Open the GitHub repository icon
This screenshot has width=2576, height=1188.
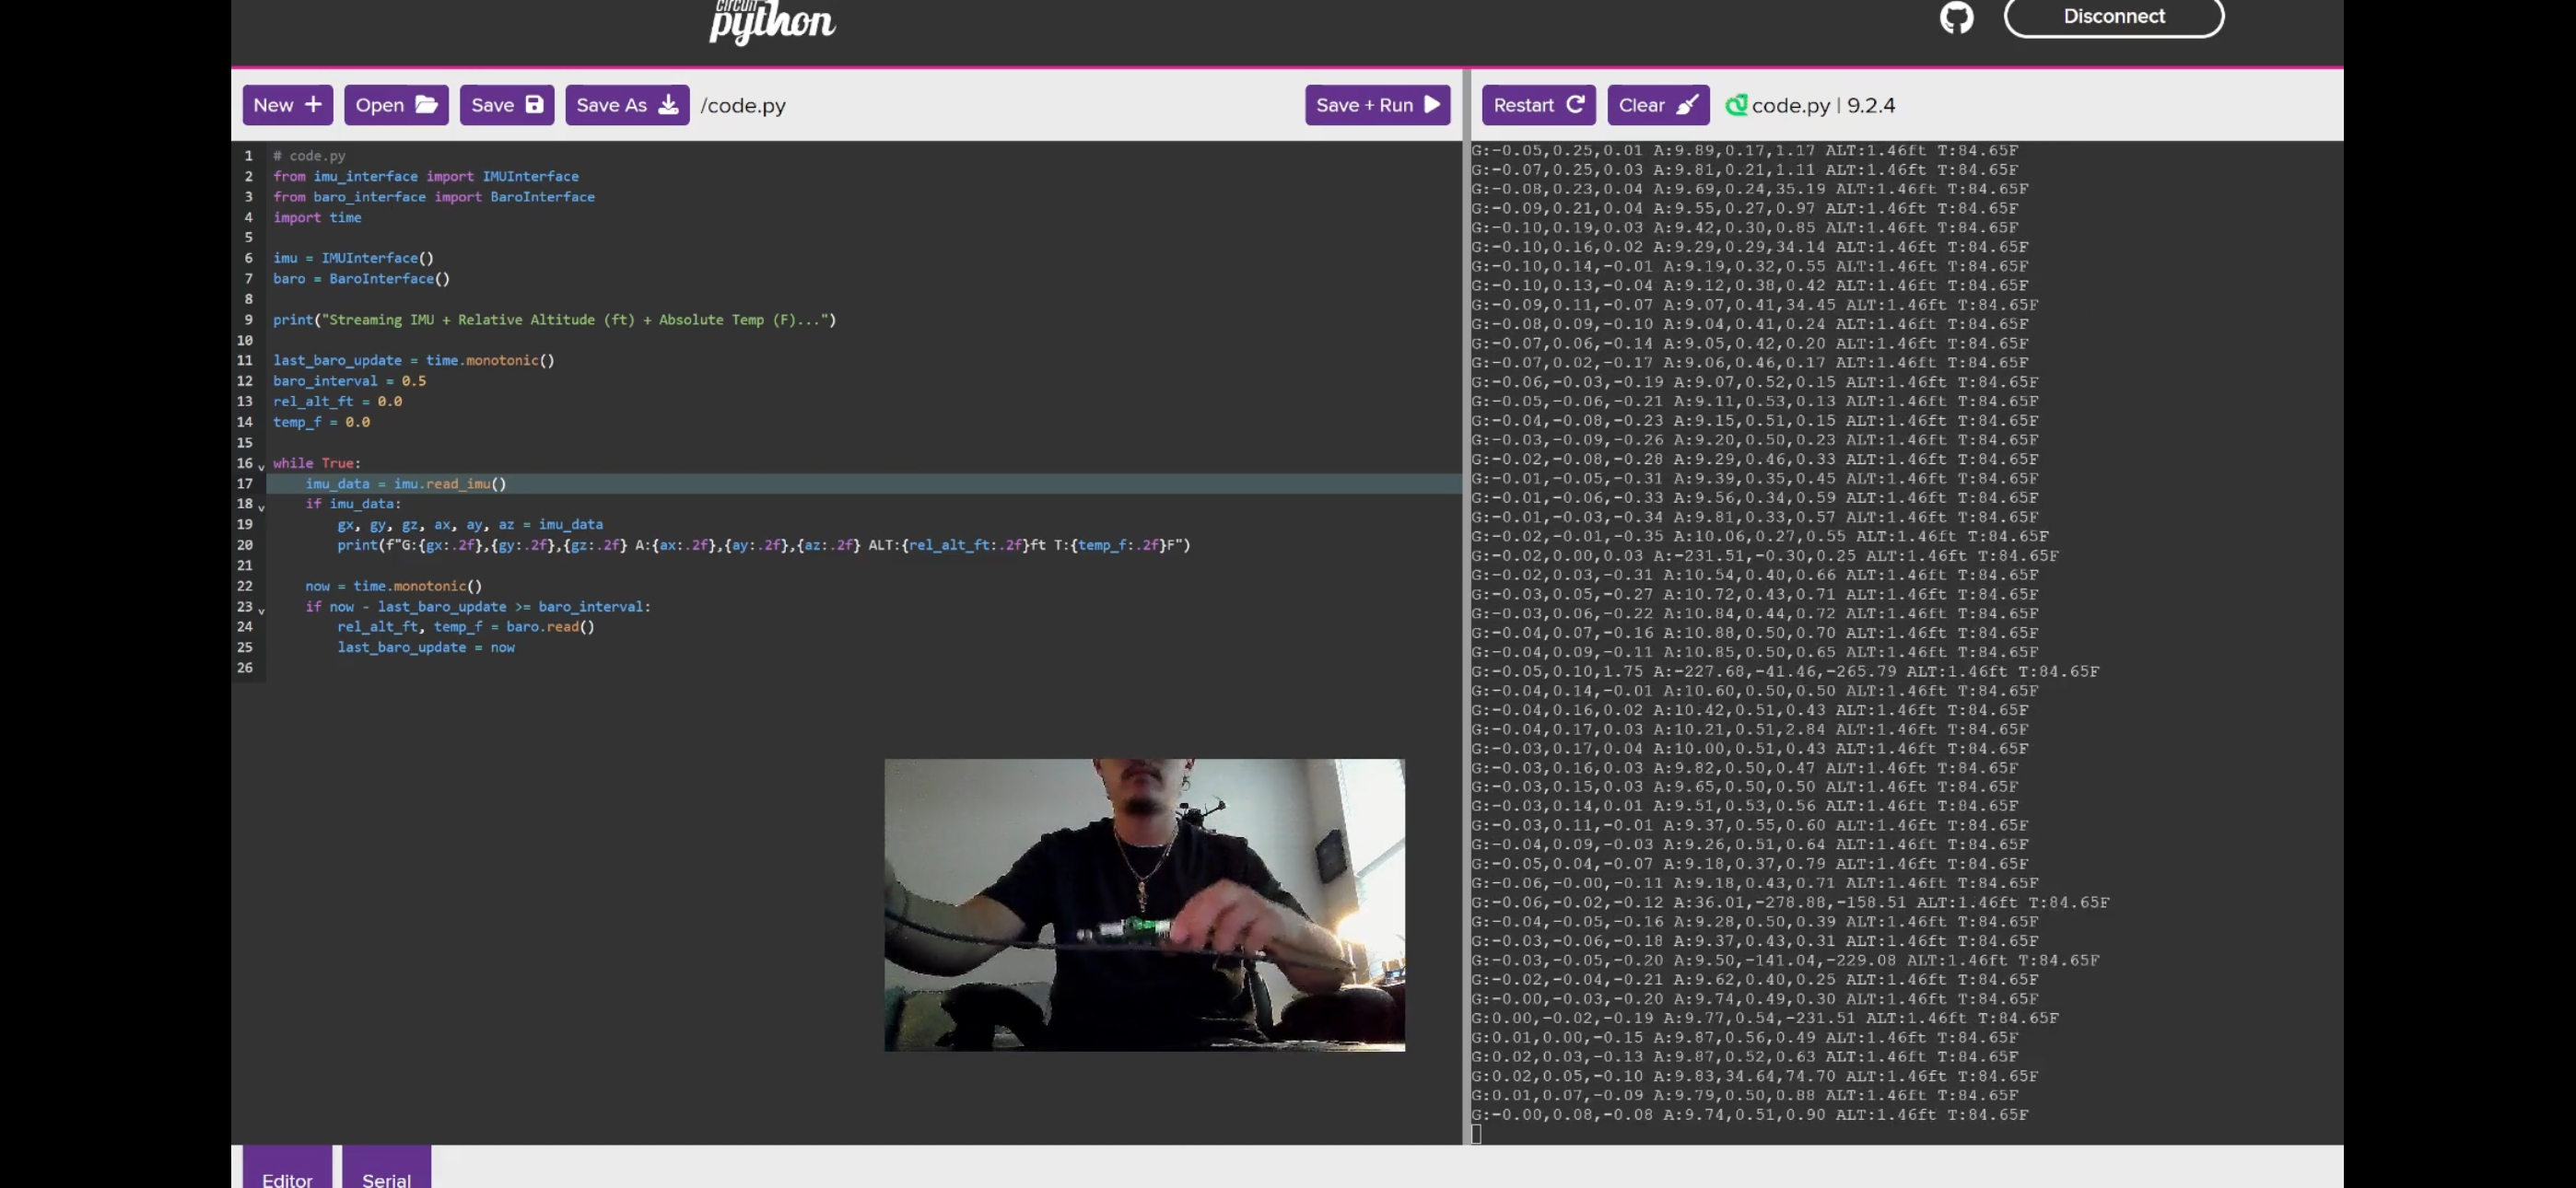point(1956,17)
